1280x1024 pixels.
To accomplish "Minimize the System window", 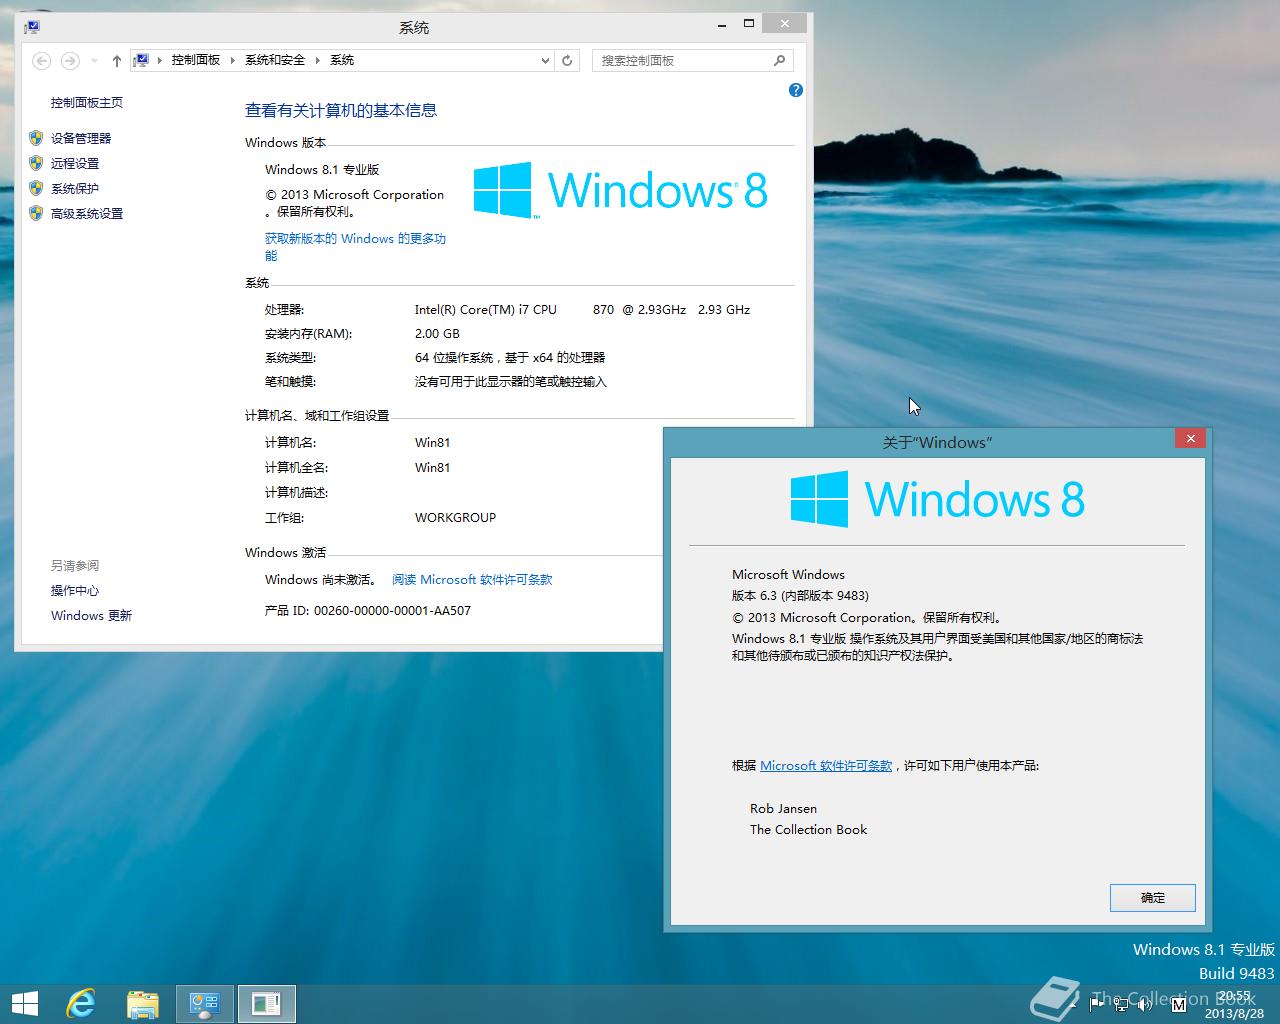I will 723,23.
